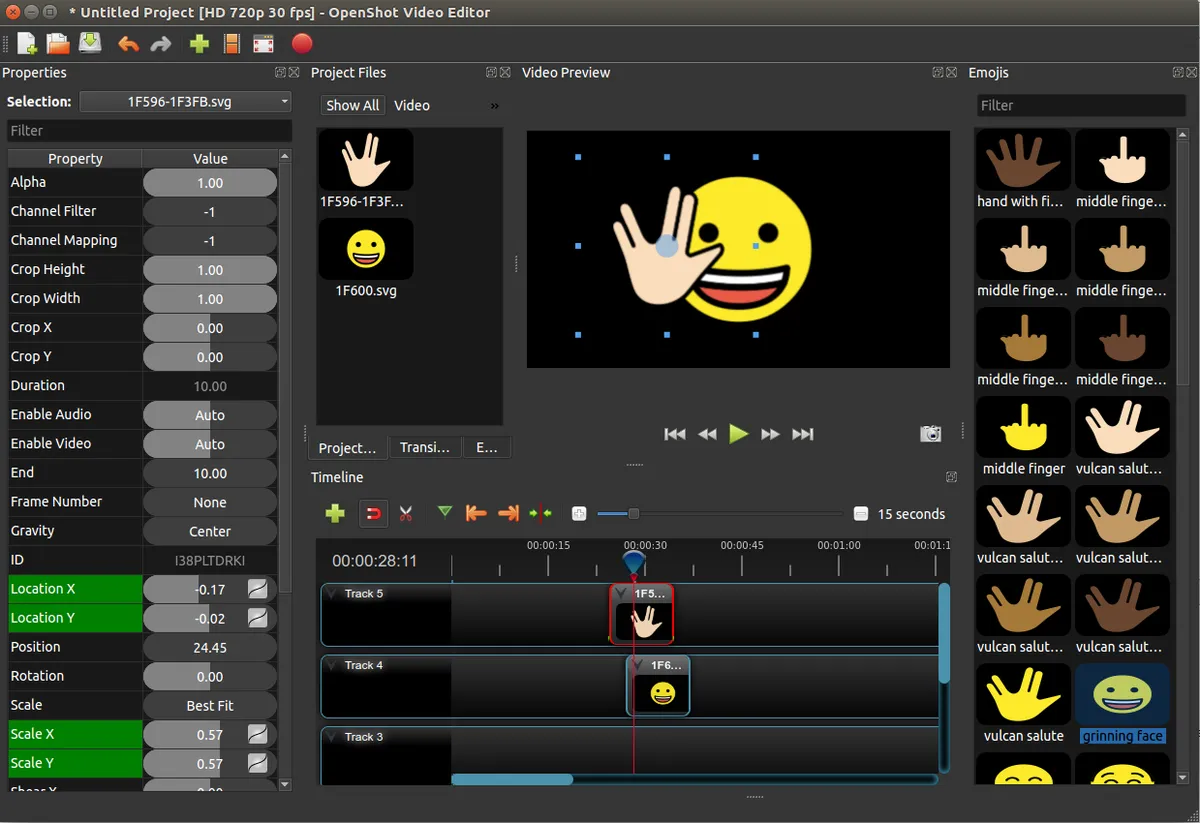Open the Track 3 menu arrow
This screenshot has width=1200, height=823.
click(x=331, y=737)
